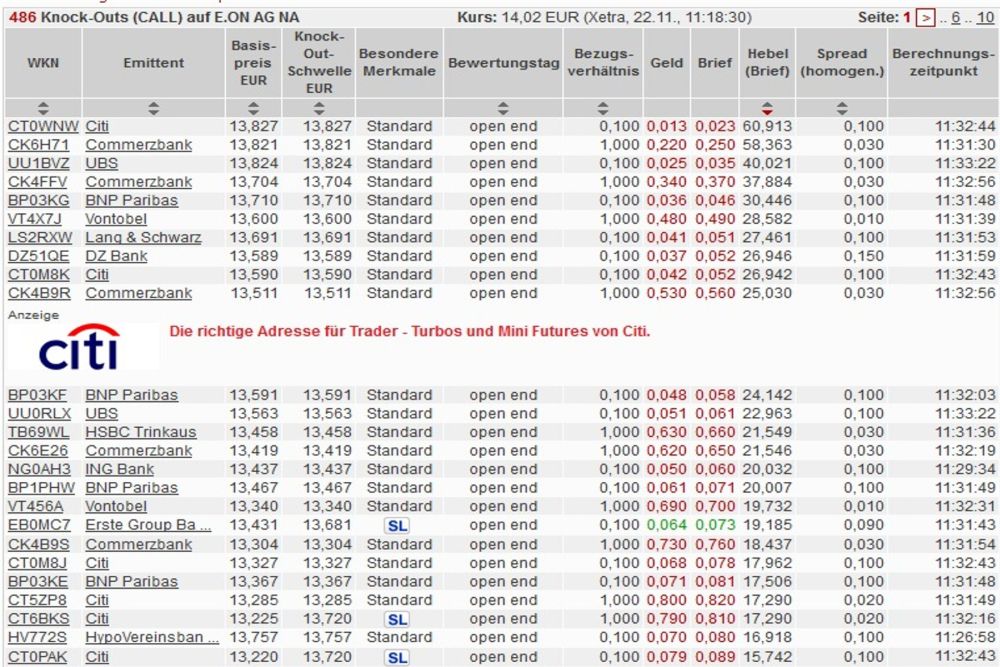The width and height of the screenshot is (1000, 667).
Task: Open WKN BP1PHW details
Action: pos(41,488)
